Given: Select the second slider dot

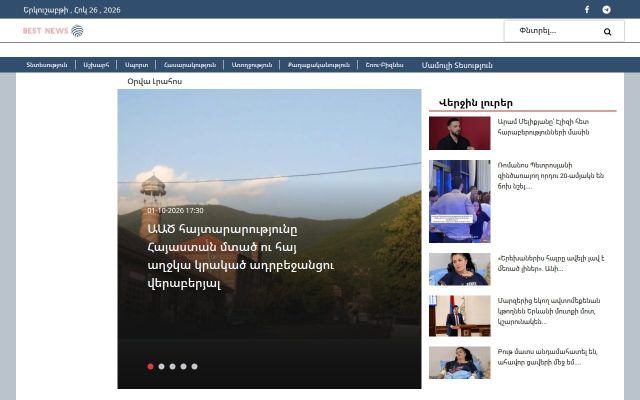Looking at the screenshot, I should 161,367.
